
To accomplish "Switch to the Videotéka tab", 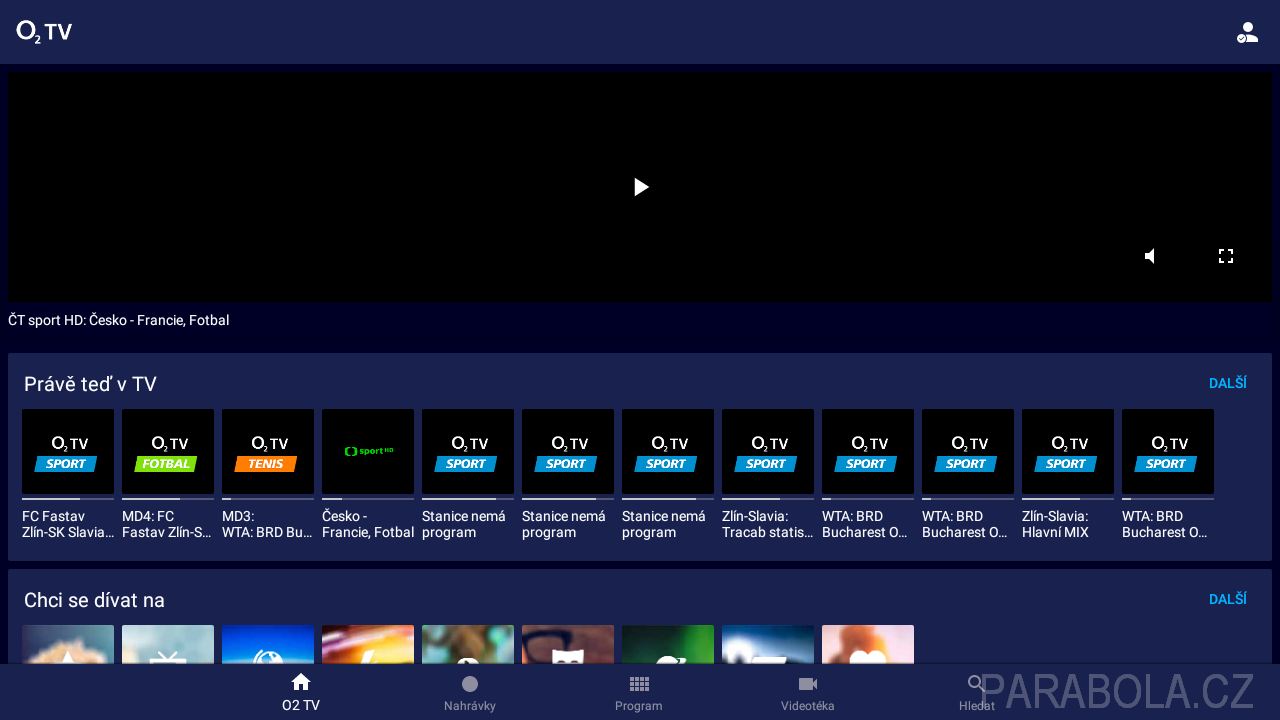I will [808, 692].
